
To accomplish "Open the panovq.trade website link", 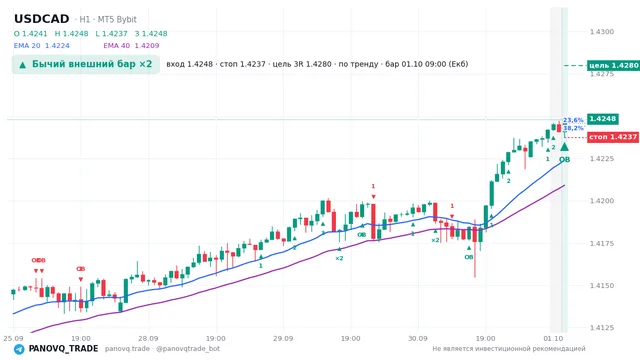I will pyautogui.click(x=127, y=349).
